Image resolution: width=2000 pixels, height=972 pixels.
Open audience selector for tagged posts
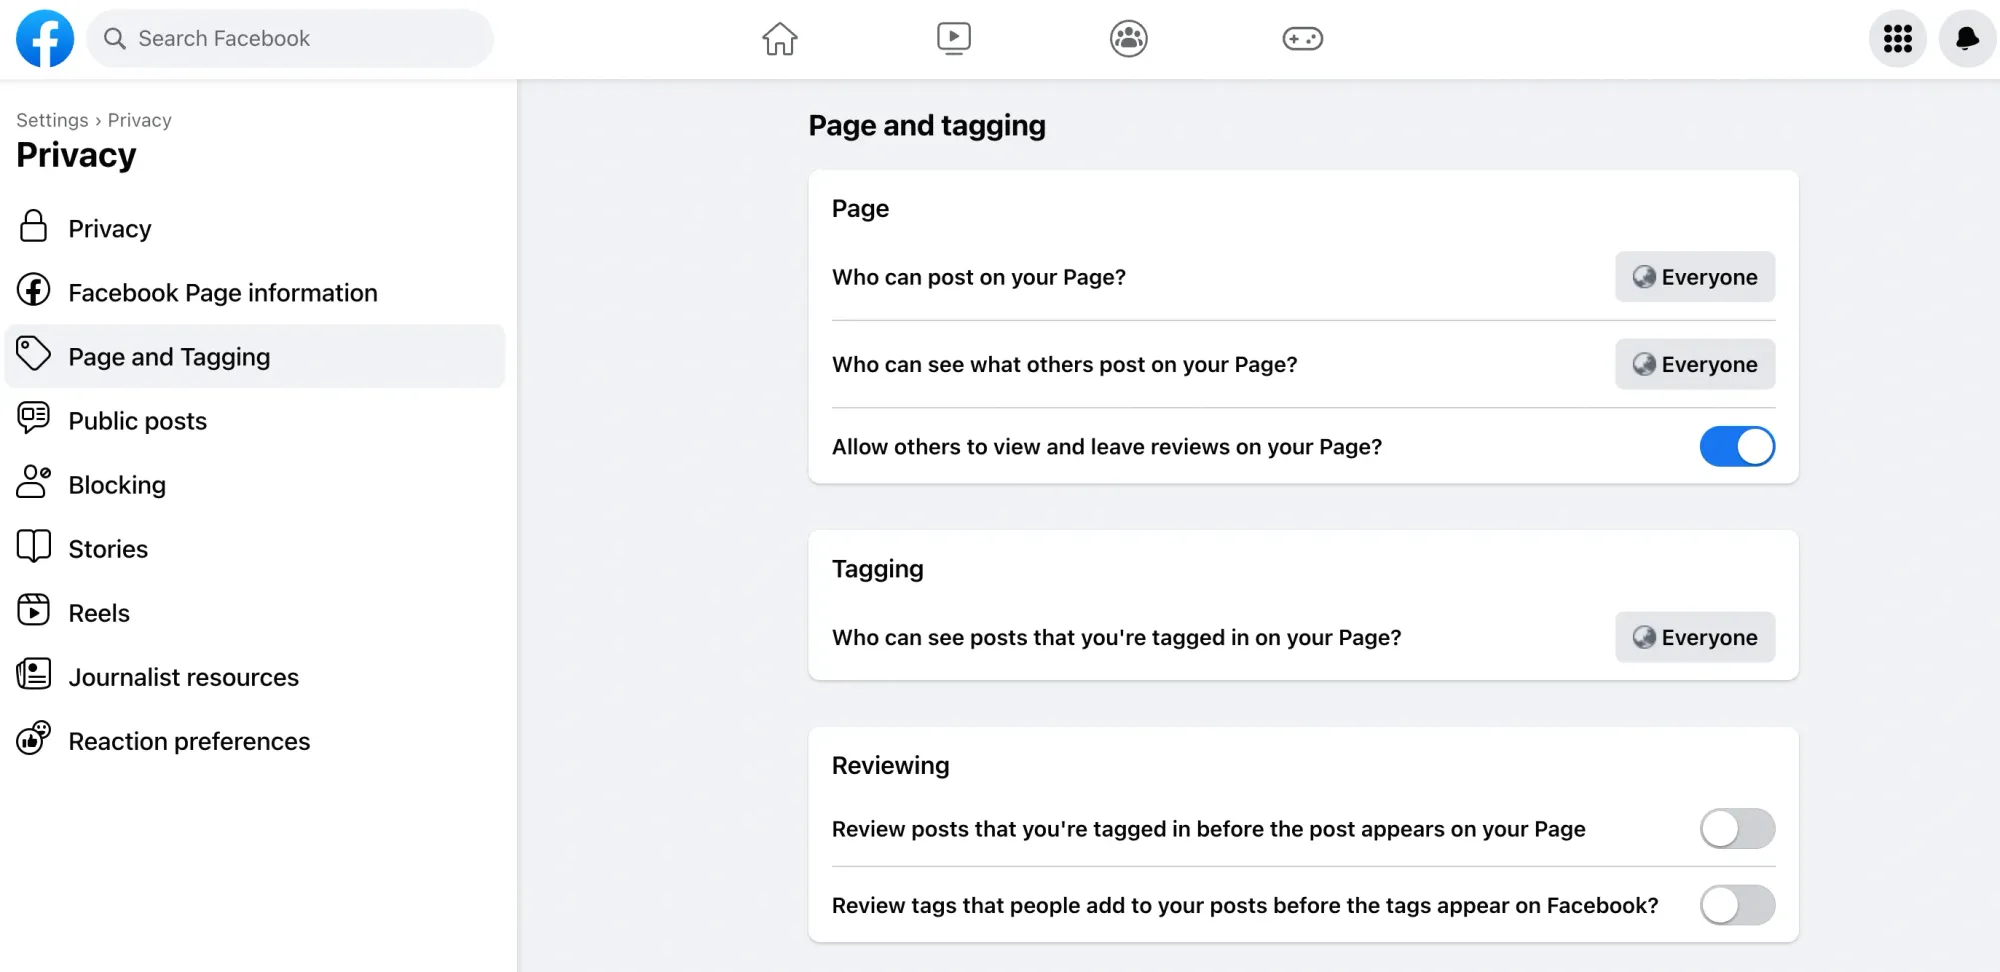pyautogui.click(x=1694, y=638)
